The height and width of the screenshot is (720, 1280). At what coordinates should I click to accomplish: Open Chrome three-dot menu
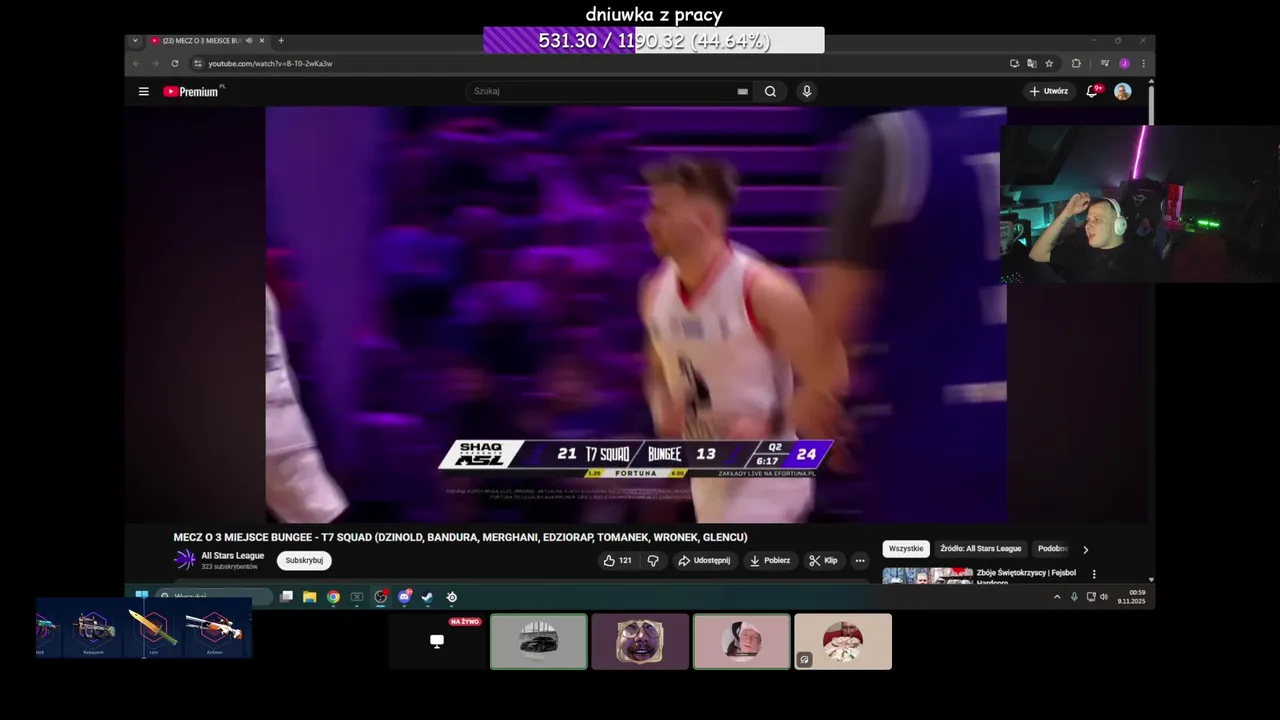coord(1143,63)
